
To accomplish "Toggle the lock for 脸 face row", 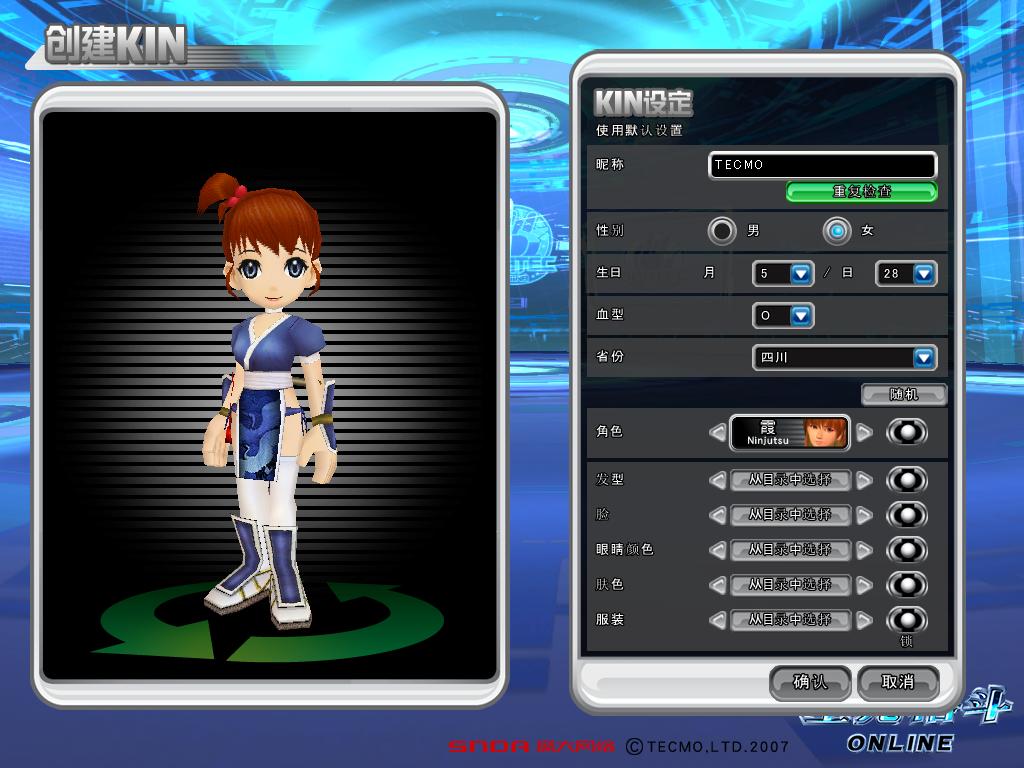I will tap(906, 515).
